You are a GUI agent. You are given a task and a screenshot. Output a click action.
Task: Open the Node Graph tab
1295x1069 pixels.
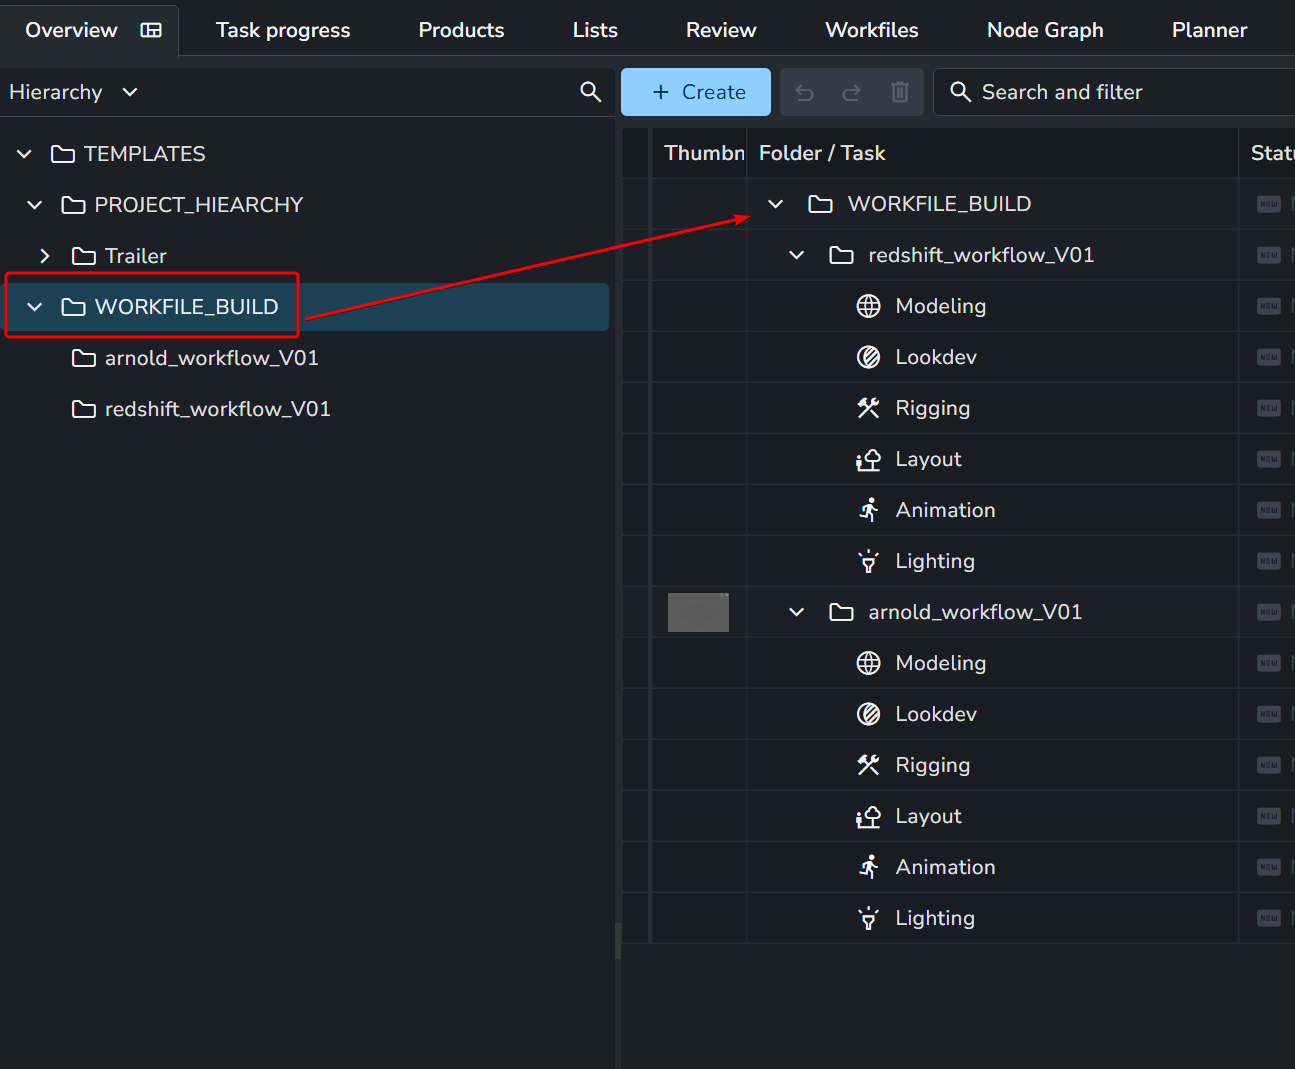(1045, 30)
